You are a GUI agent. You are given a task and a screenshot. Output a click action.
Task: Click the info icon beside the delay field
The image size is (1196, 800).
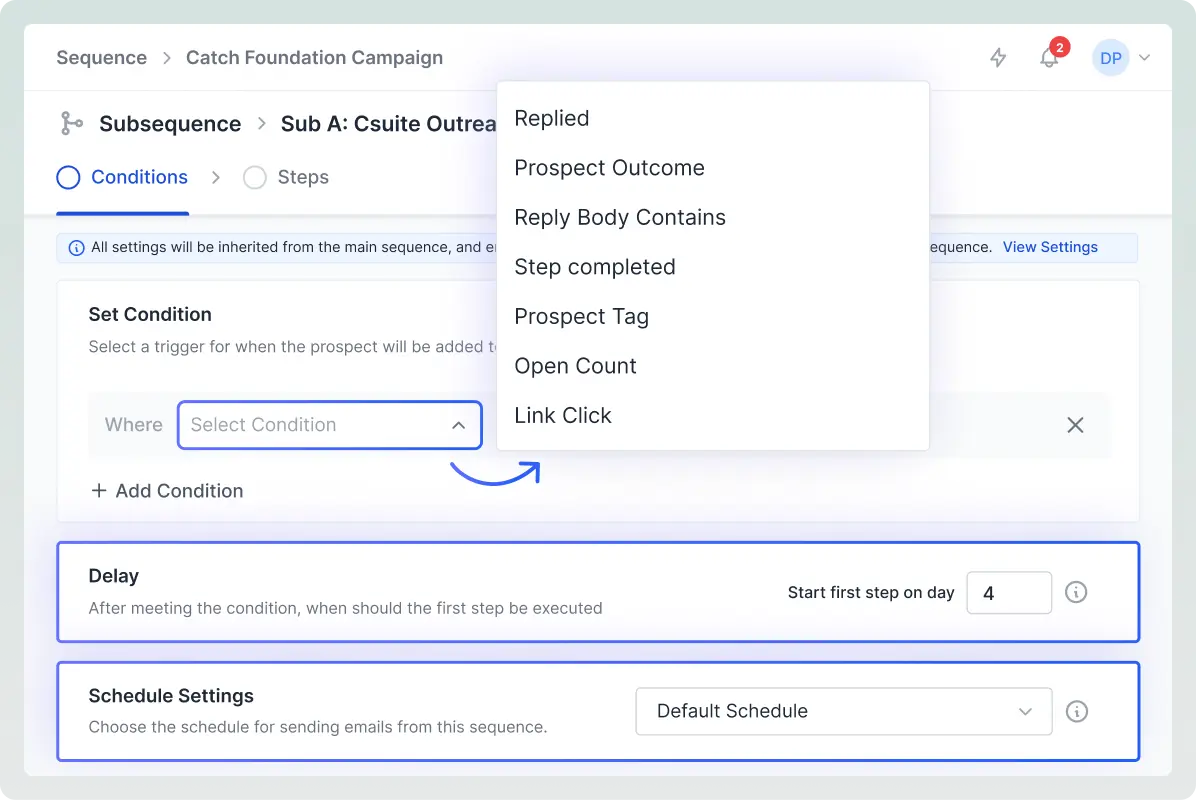[x=1076, y=592]
